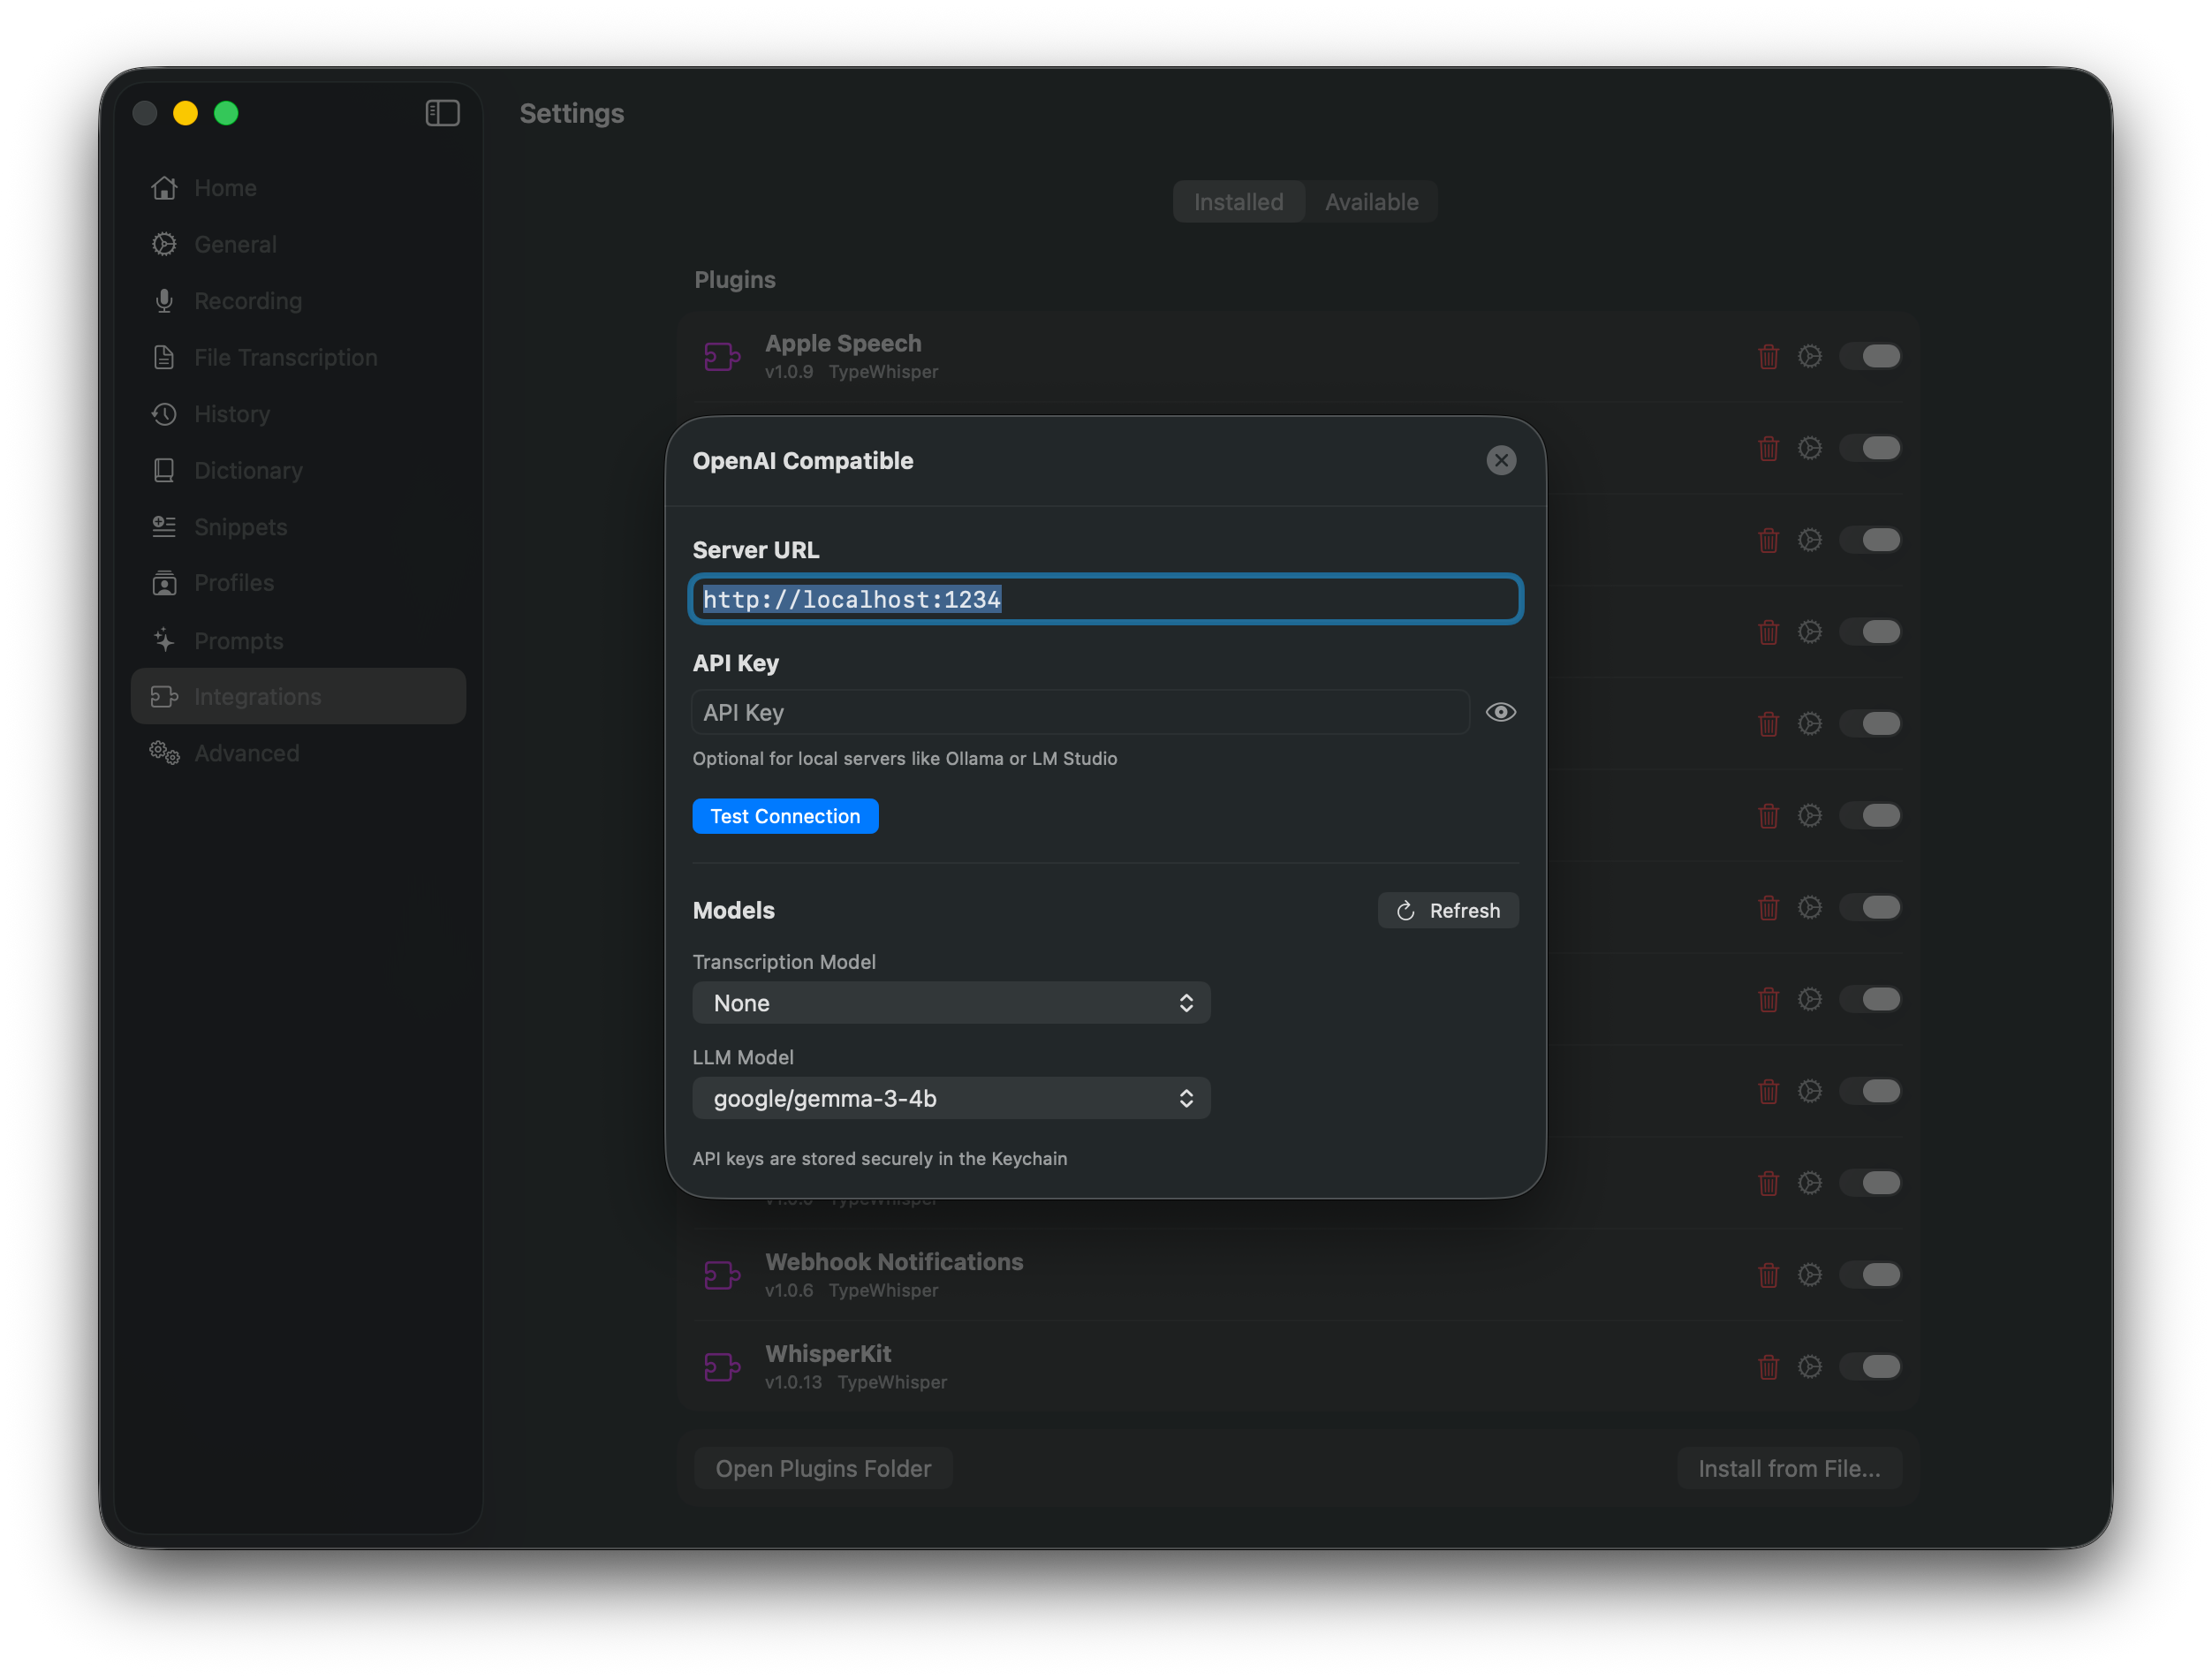Click Test Connection

pyautogui.click(x=785, y=815)
